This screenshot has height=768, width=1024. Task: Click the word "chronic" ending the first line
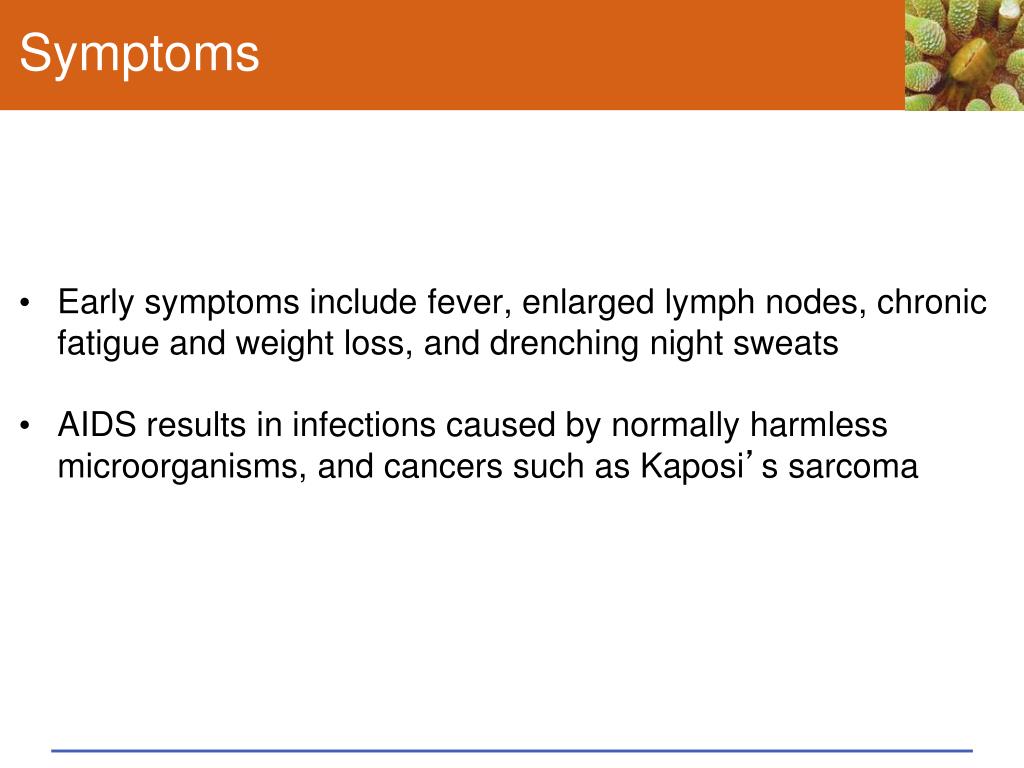coord(931,302)
